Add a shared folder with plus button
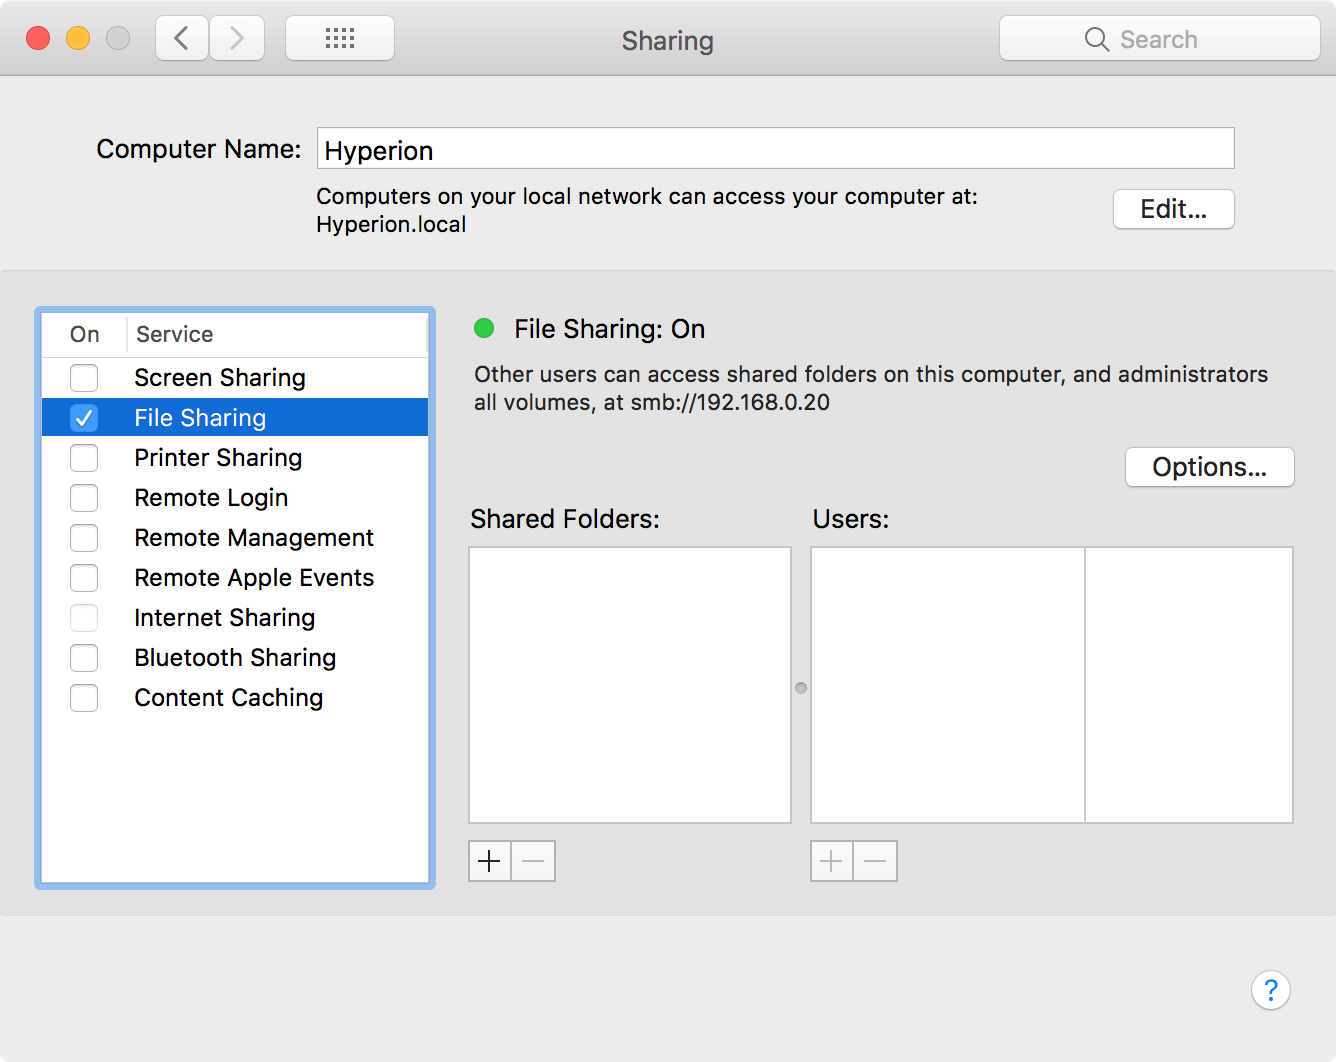This screenshot has height=1062, width=1336. (490, 861)
